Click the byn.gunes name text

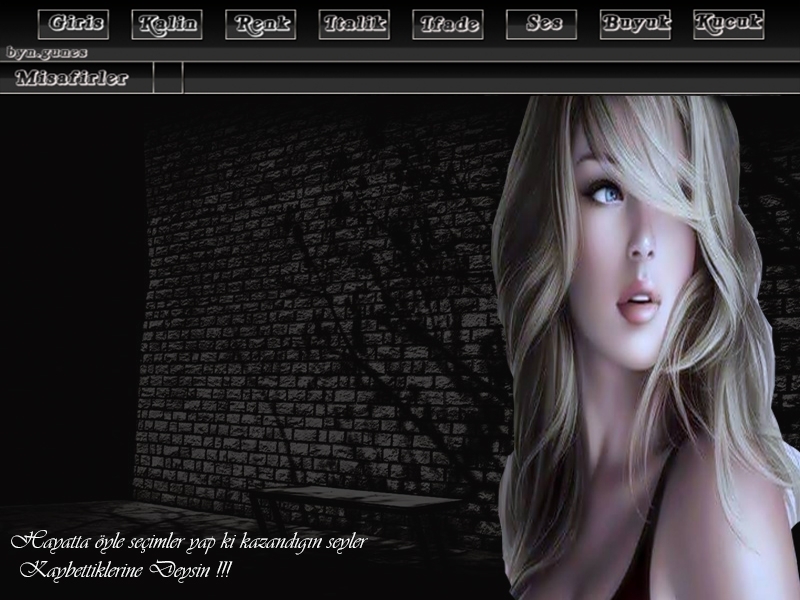pyautogui.click(x=46, y=53)
